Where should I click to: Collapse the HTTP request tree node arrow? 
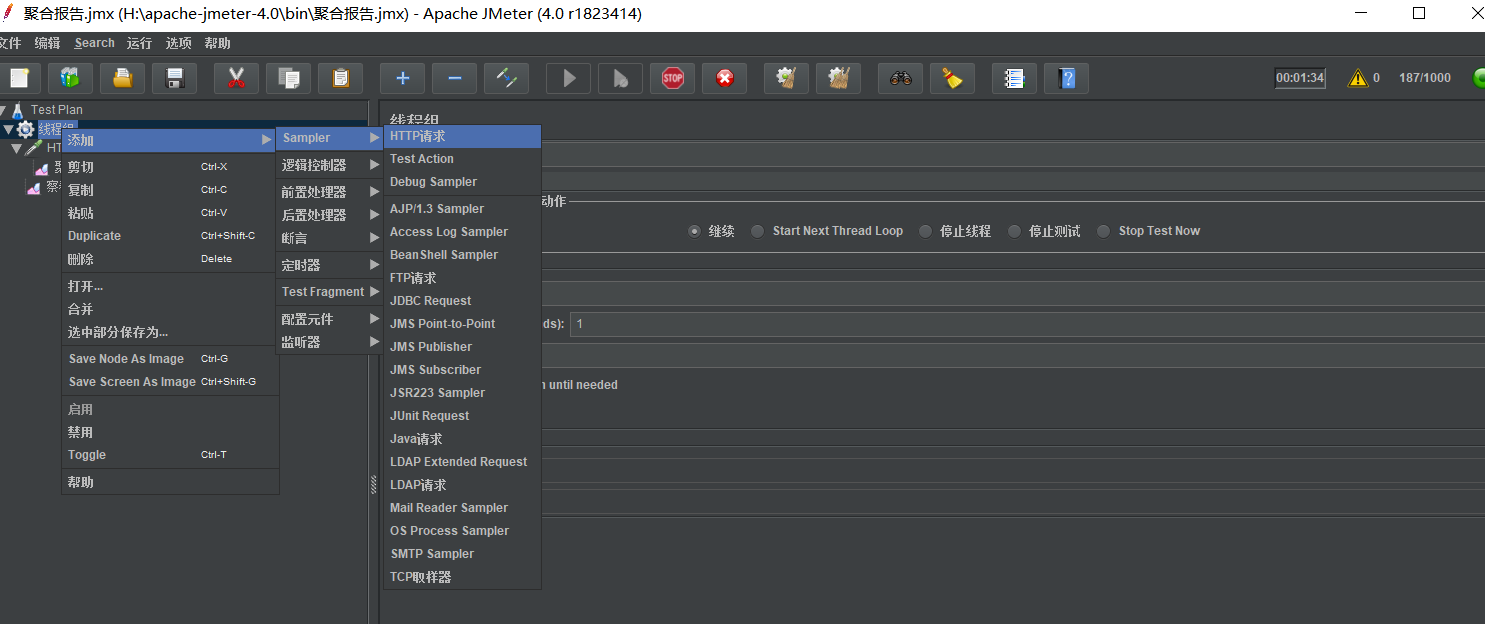click(16, 148)
